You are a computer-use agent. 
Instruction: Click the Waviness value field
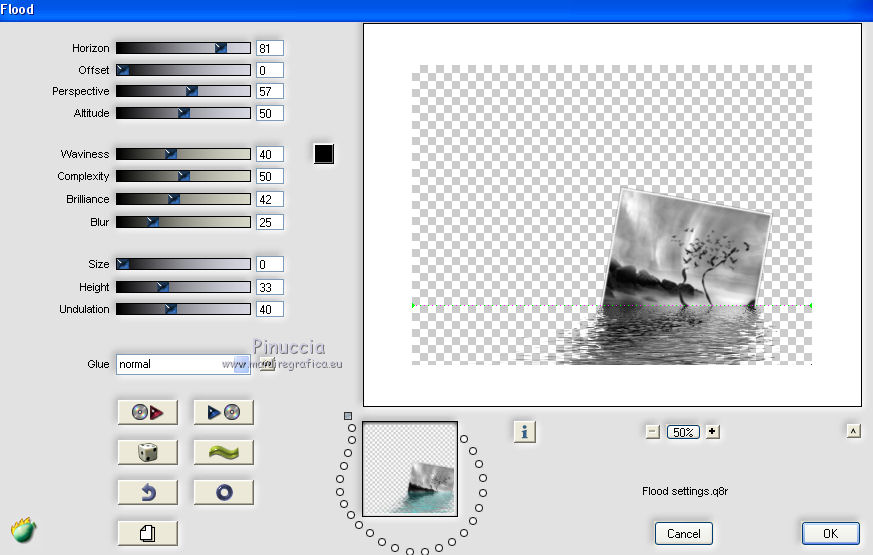[x=270, y=154]
